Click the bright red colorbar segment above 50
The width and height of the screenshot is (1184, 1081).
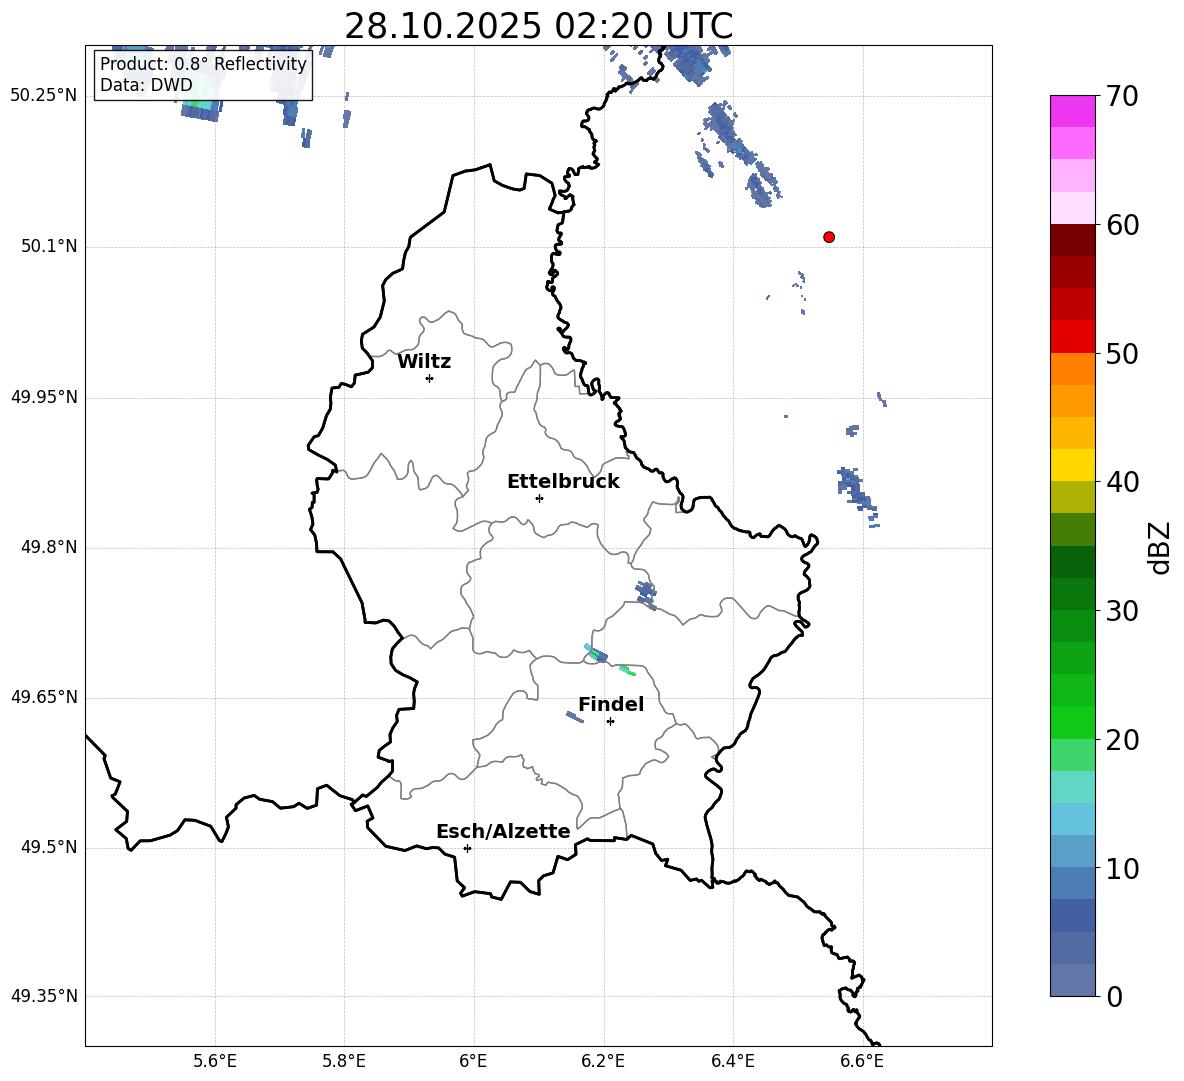pos(1072,337)
